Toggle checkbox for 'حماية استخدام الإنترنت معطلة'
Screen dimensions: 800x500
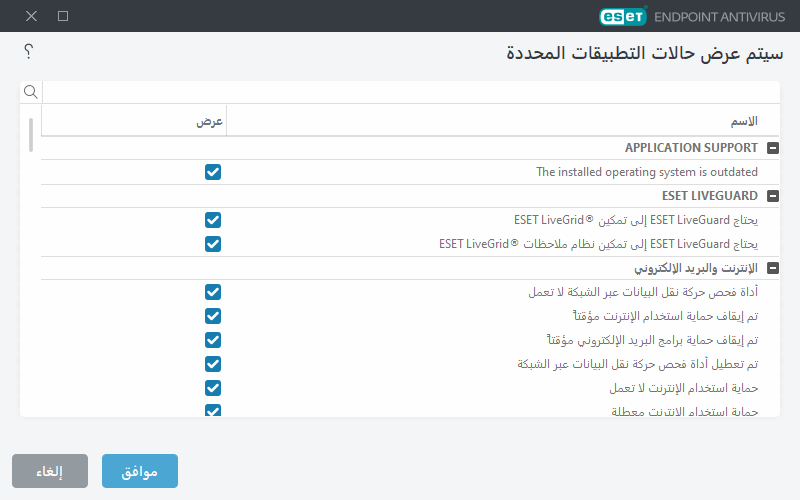[213, 410]
